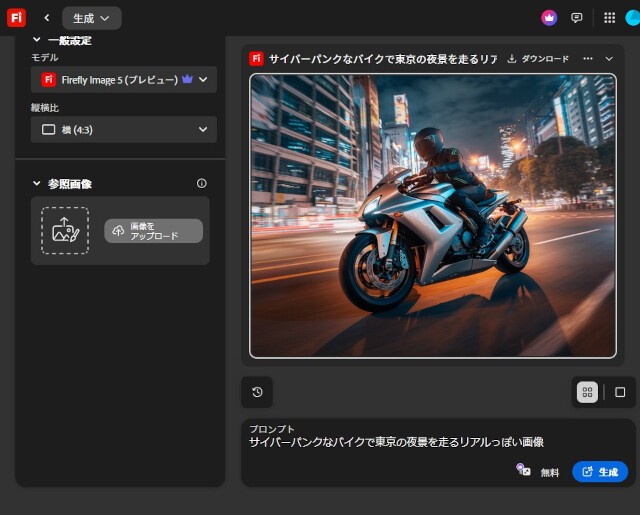The width and height of the screenshot is (640, 515).
Task: Open the generation history clock icon
Action: [257, 392]
